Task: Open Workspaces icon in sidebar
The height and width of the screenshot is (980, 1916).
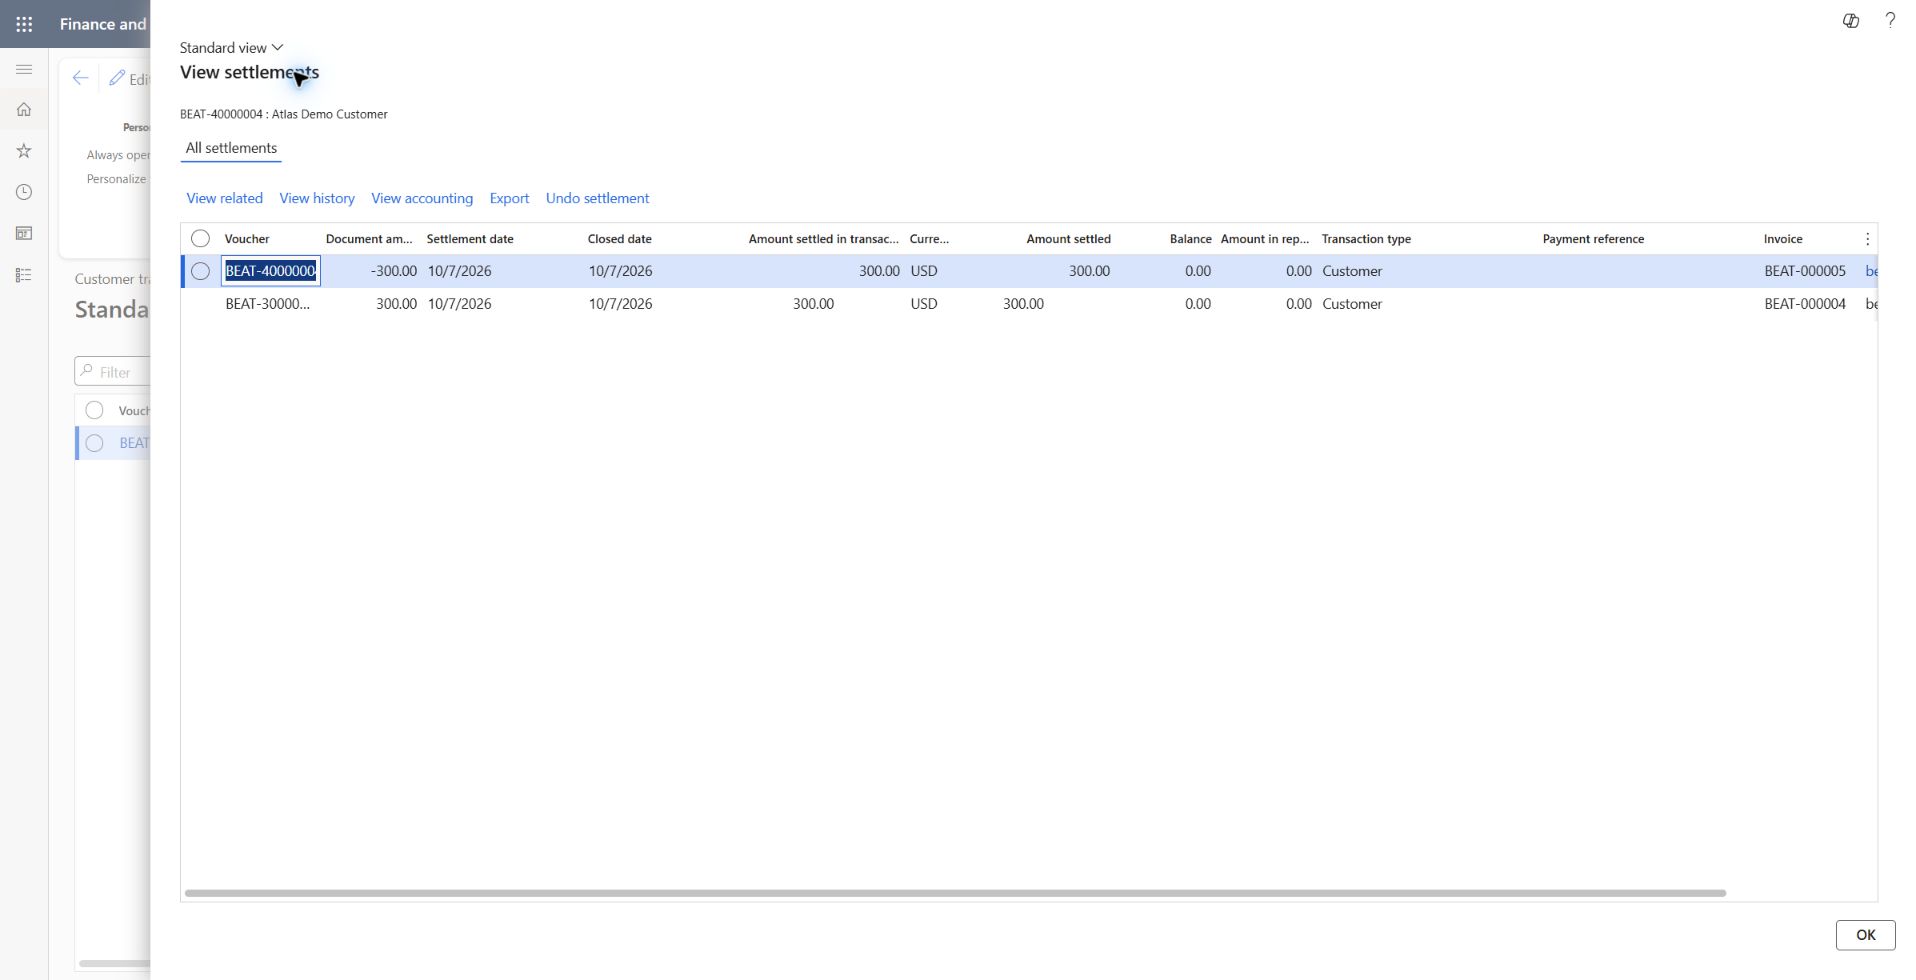Action: (x=24, y=233)
